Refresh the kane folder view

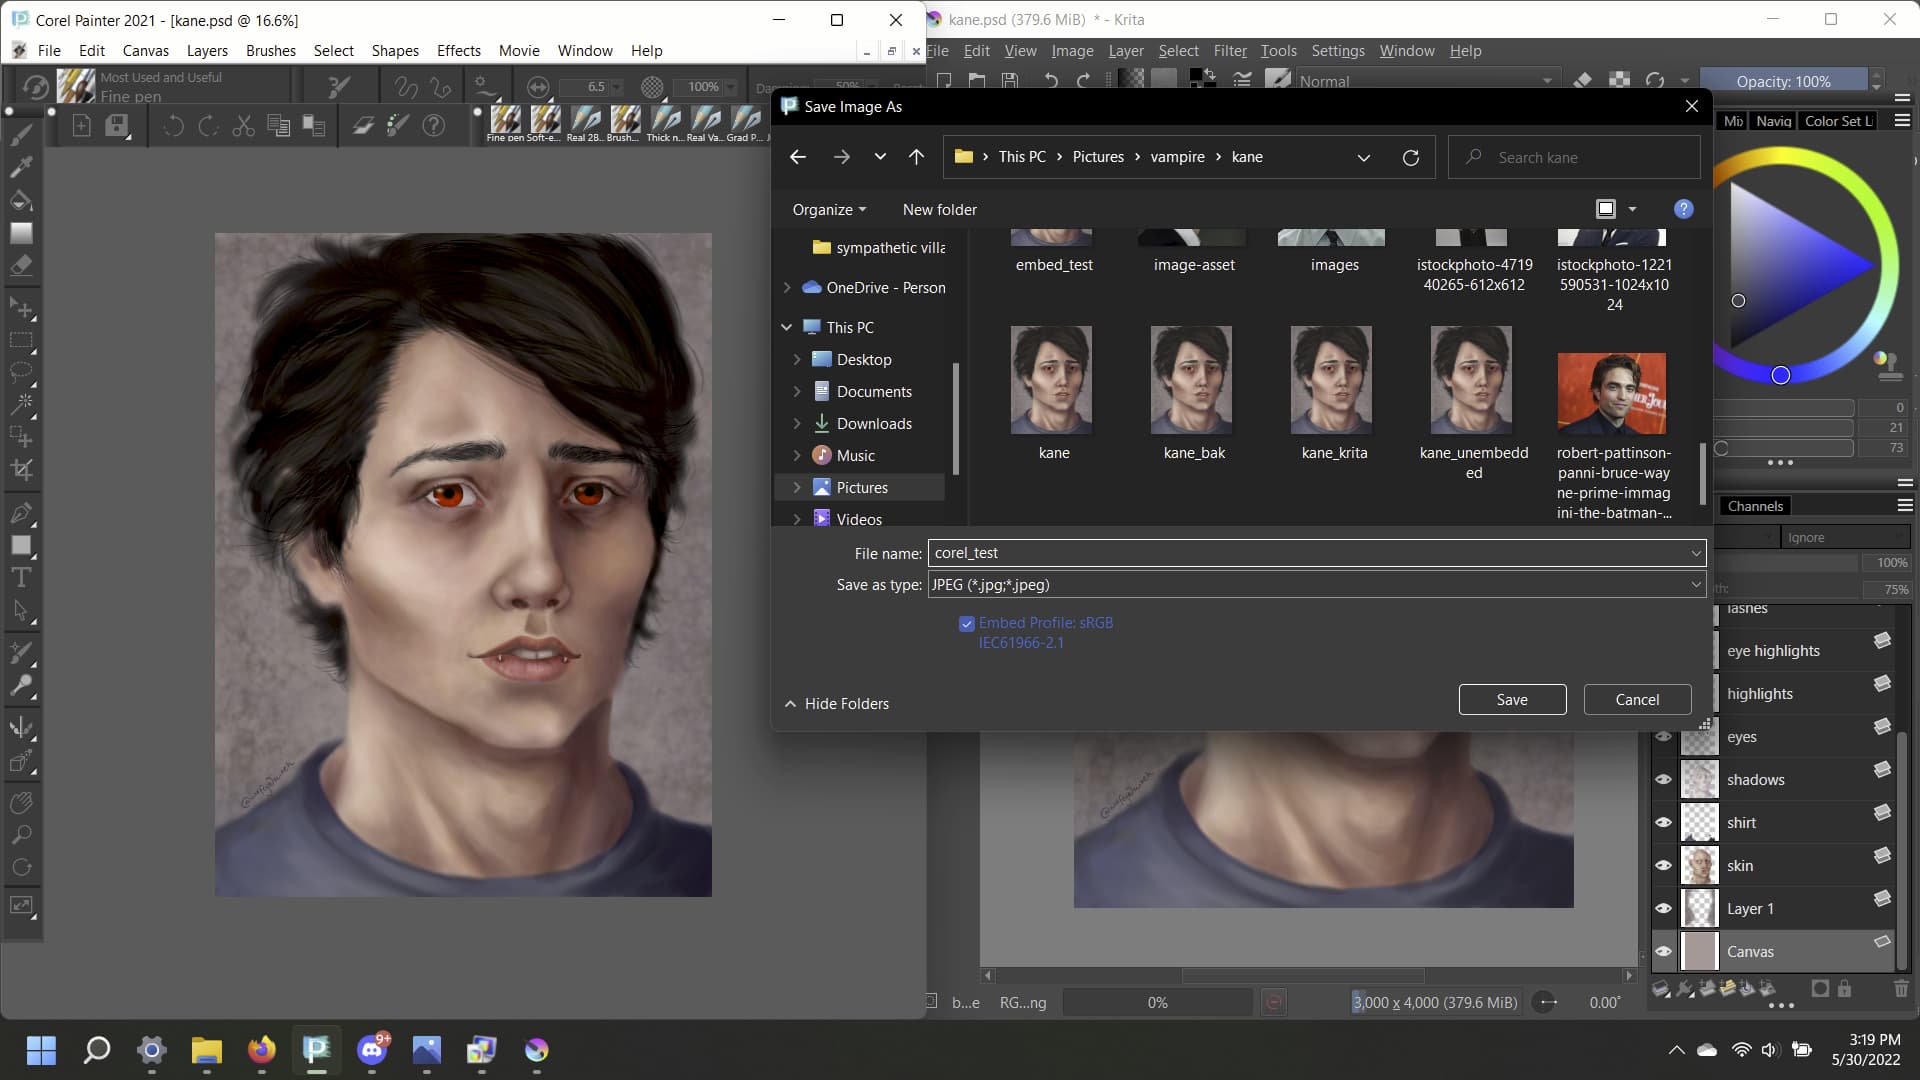tap(1410, 157)
